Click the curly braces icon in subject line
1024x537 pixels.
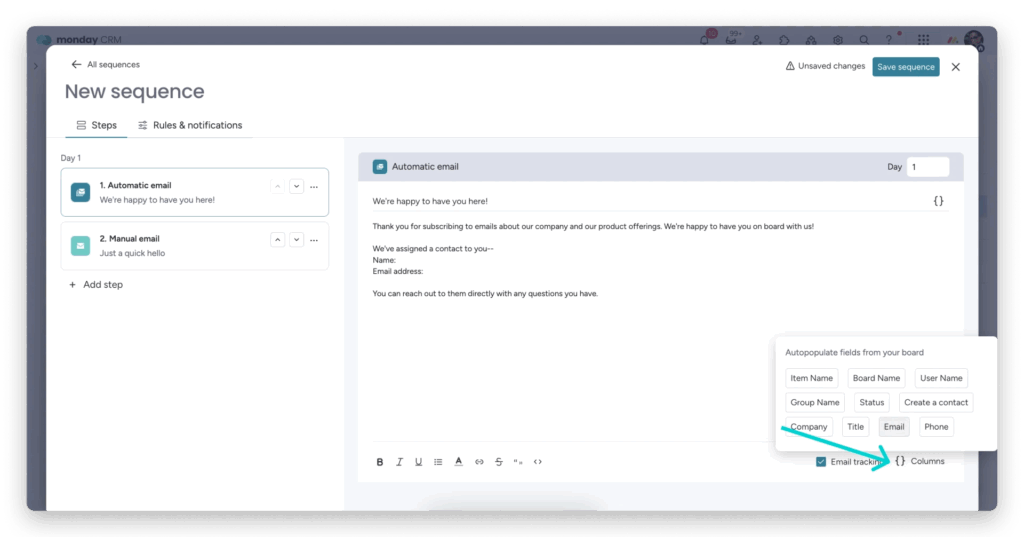pos(938,201)
